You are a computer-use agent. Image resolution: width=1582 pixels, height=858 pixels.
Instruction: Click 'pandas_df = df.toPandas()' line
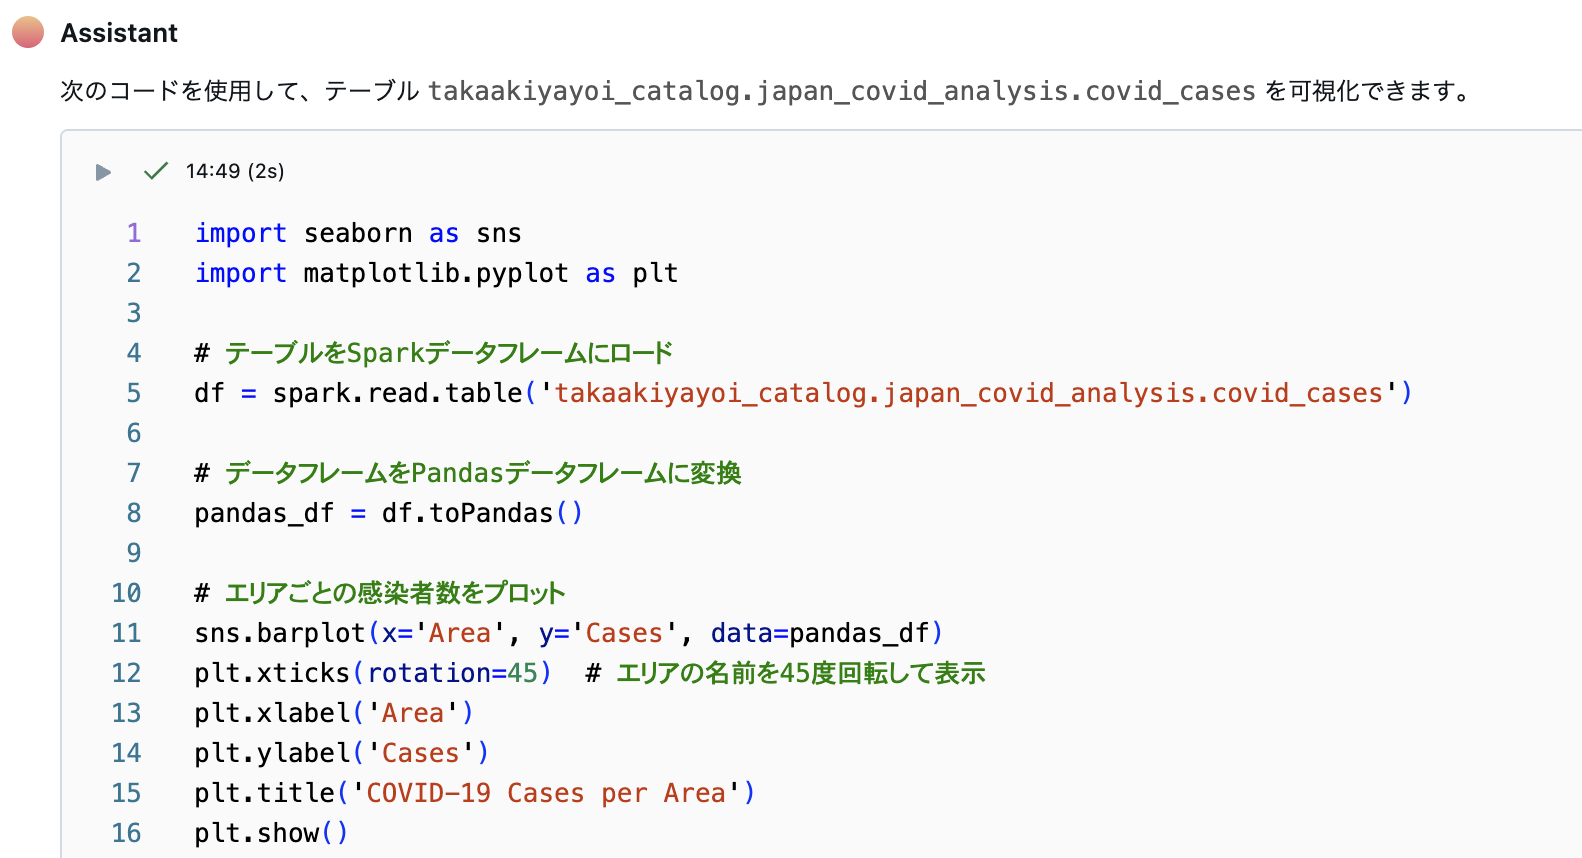[388, 513]
